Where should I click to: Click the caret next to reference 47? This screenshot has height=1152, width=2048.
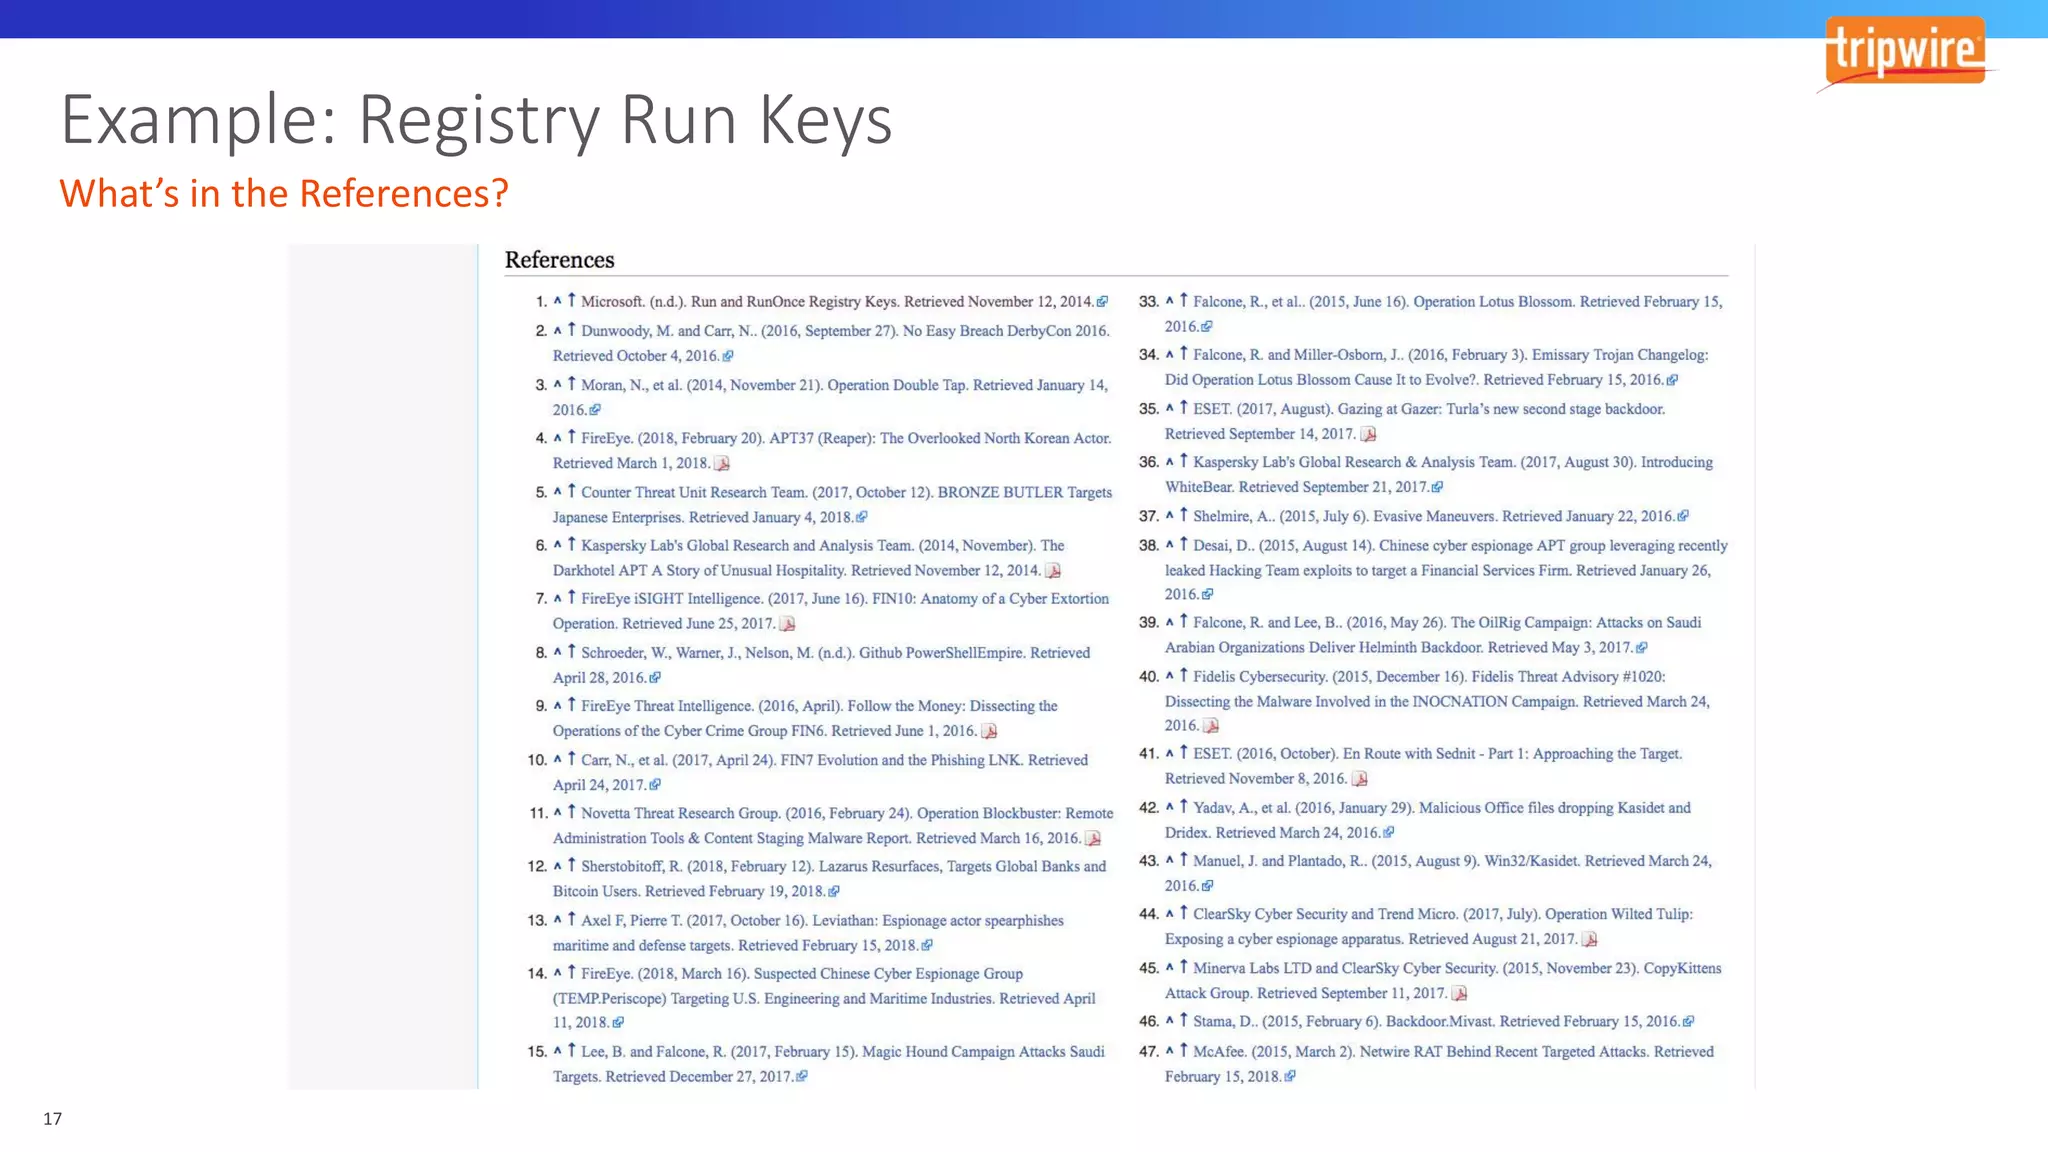click(1169, 1051)
